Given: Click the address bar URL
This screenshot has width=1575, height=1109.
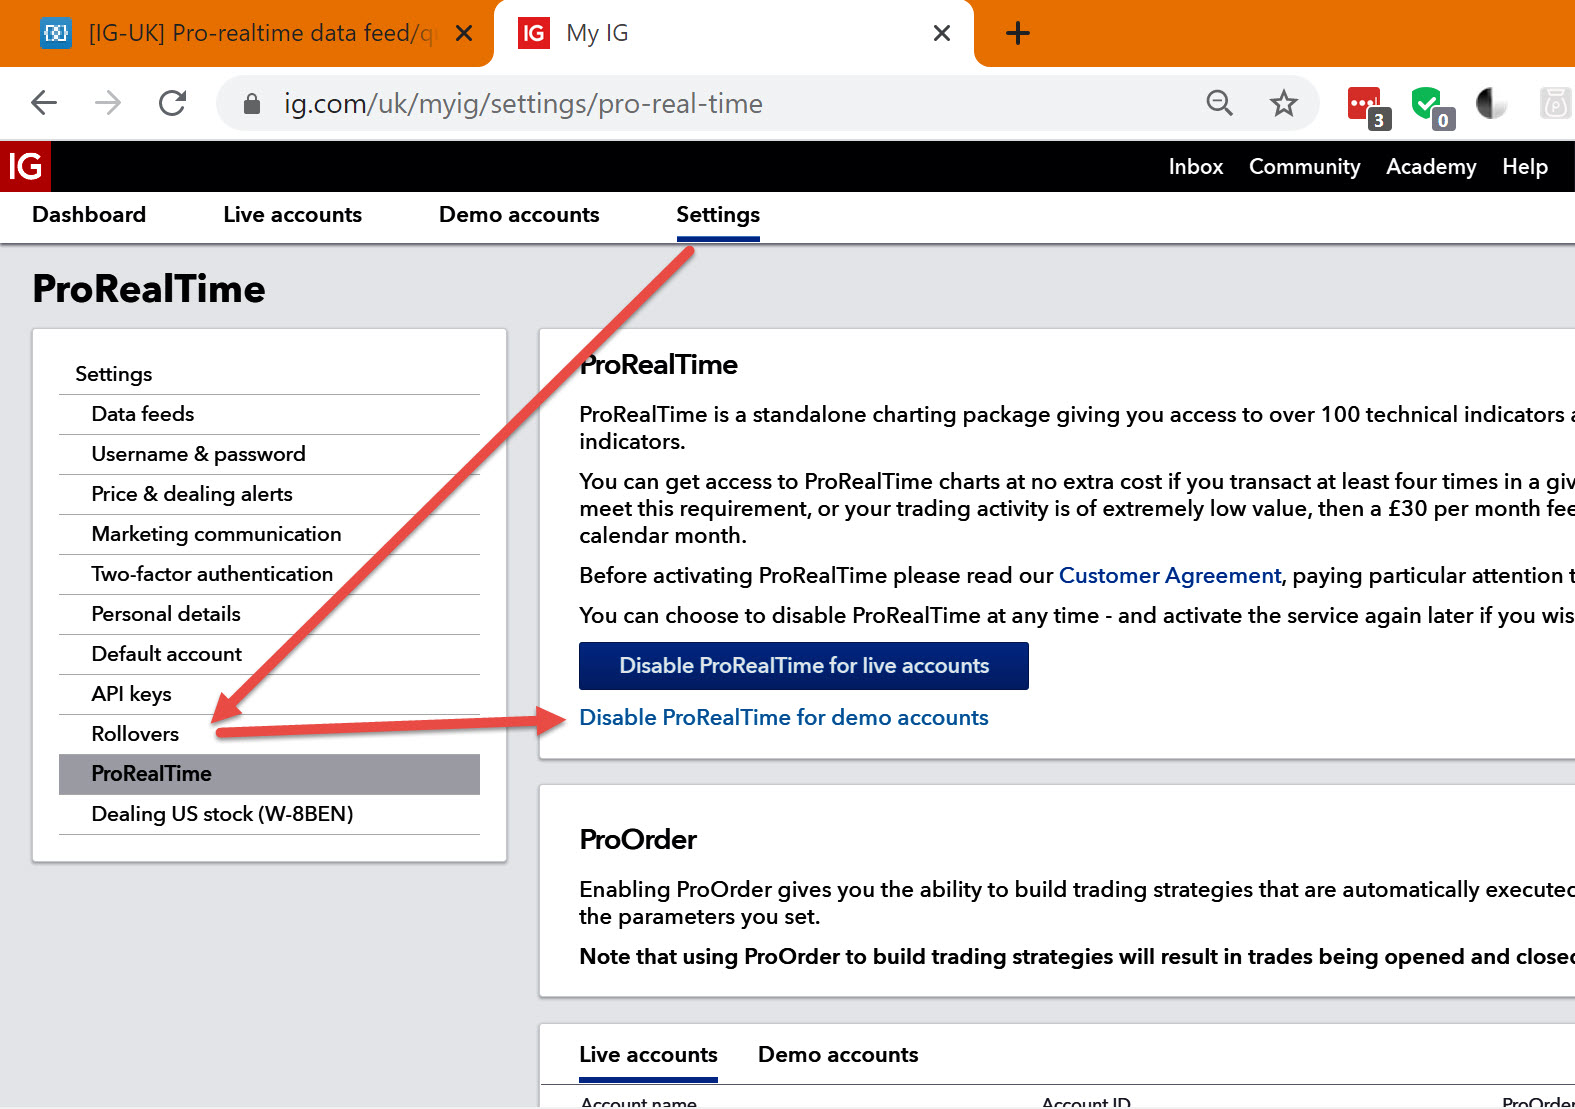Looking at the screenshot, I should coord(523,104).
